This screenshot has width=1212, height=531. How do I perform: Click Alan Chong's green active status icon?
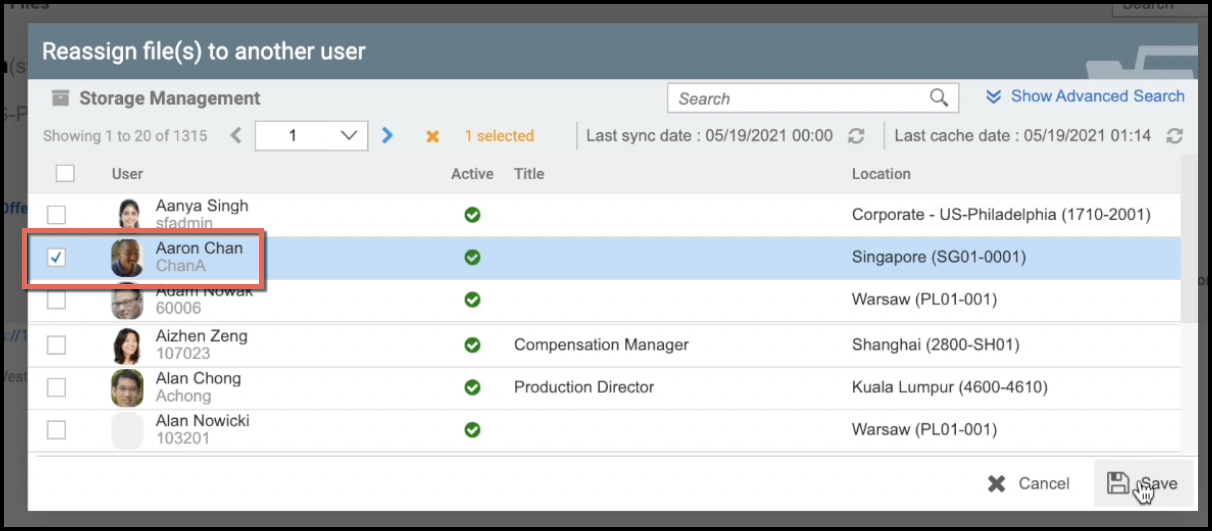pos(472,387)
